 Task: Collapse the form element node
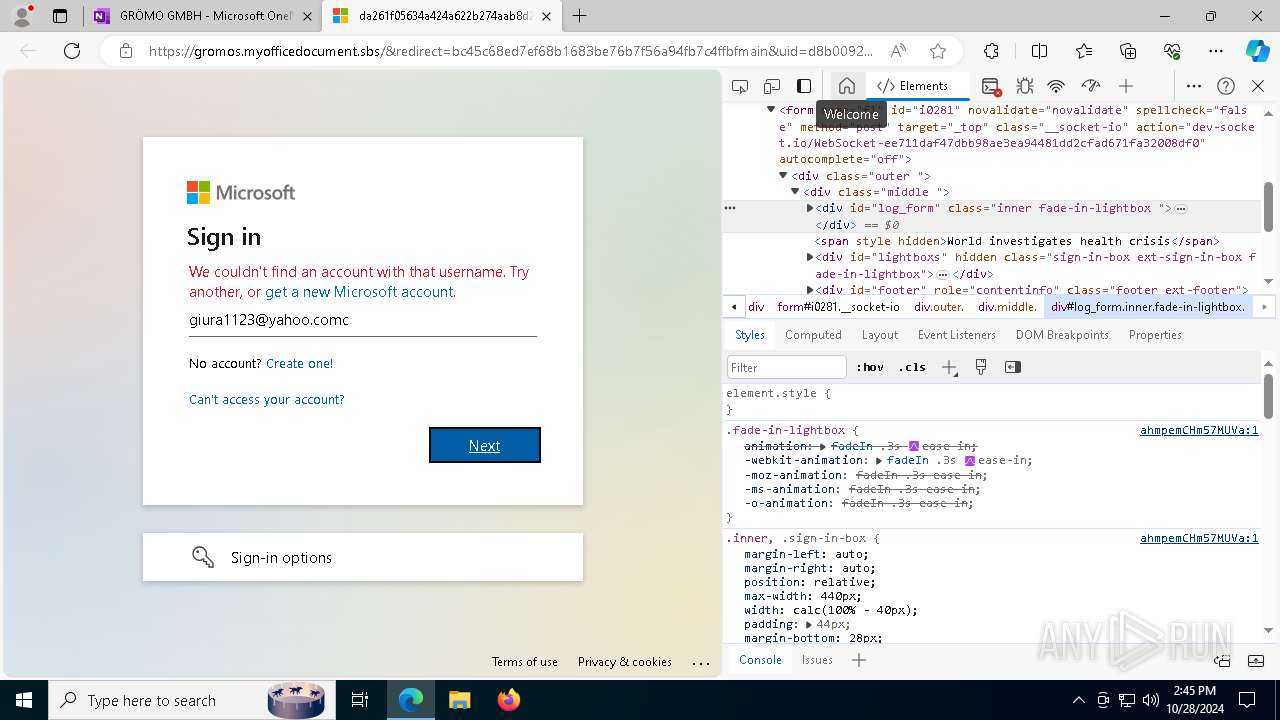tap(771, 110)
